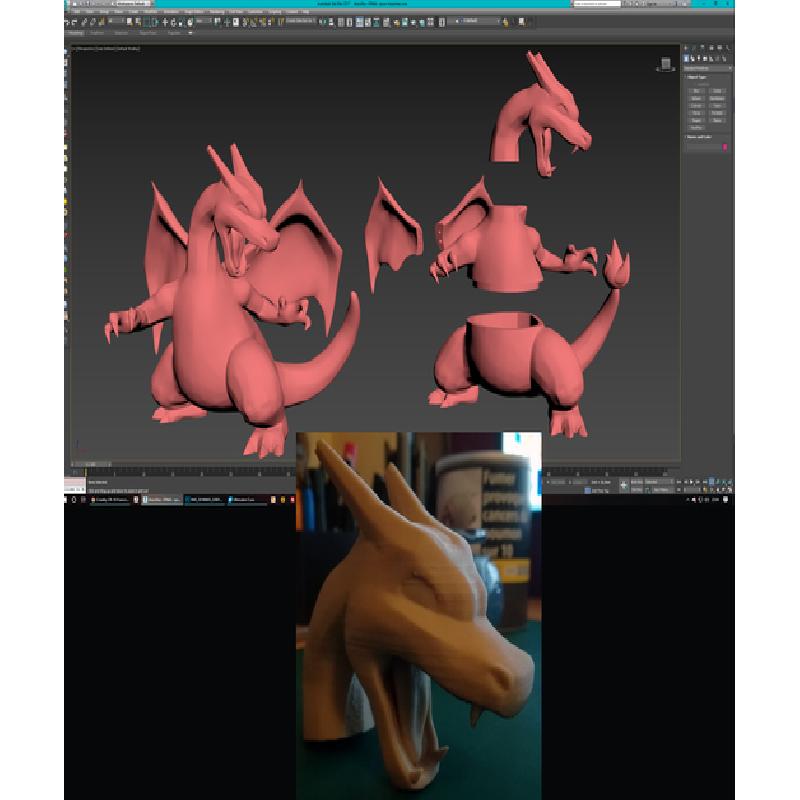The width and height of the screenshot is (800, 800).
Task: Open Key Filters settings
Action: 662,490
